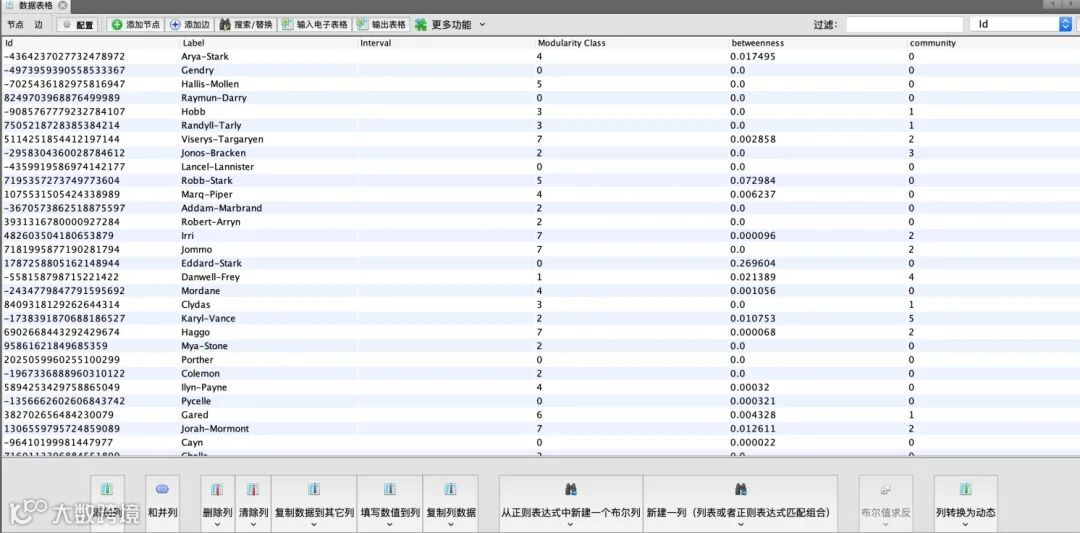This screenshot has height=533, width=1080.
Task: Select the Raymun-Darry row label
Action: 214,98
